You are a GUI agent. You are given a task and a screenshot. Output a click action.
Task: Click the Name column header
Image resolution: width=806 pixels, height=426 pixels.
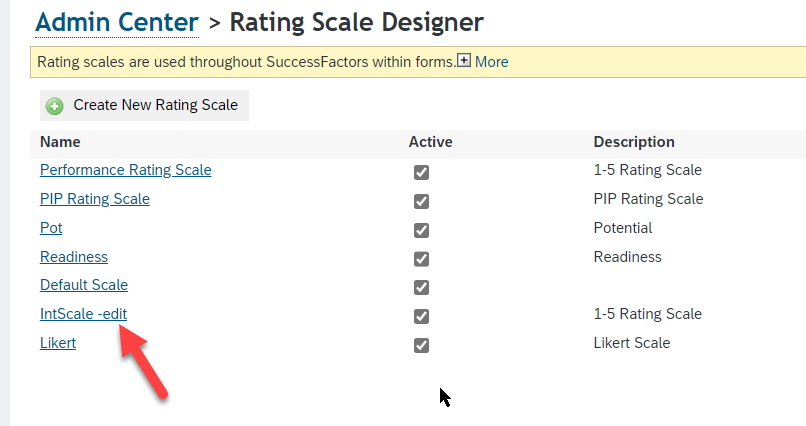(x=60, y=142)
